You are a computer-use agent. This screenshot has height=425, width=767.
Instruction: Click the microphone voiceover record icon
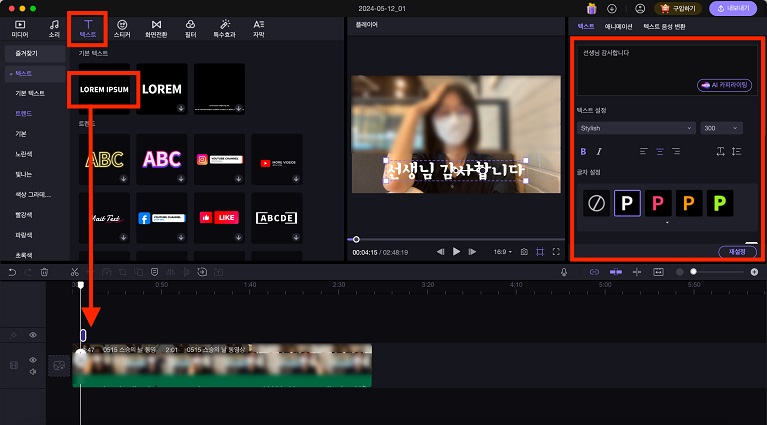(x=565, y=272)
